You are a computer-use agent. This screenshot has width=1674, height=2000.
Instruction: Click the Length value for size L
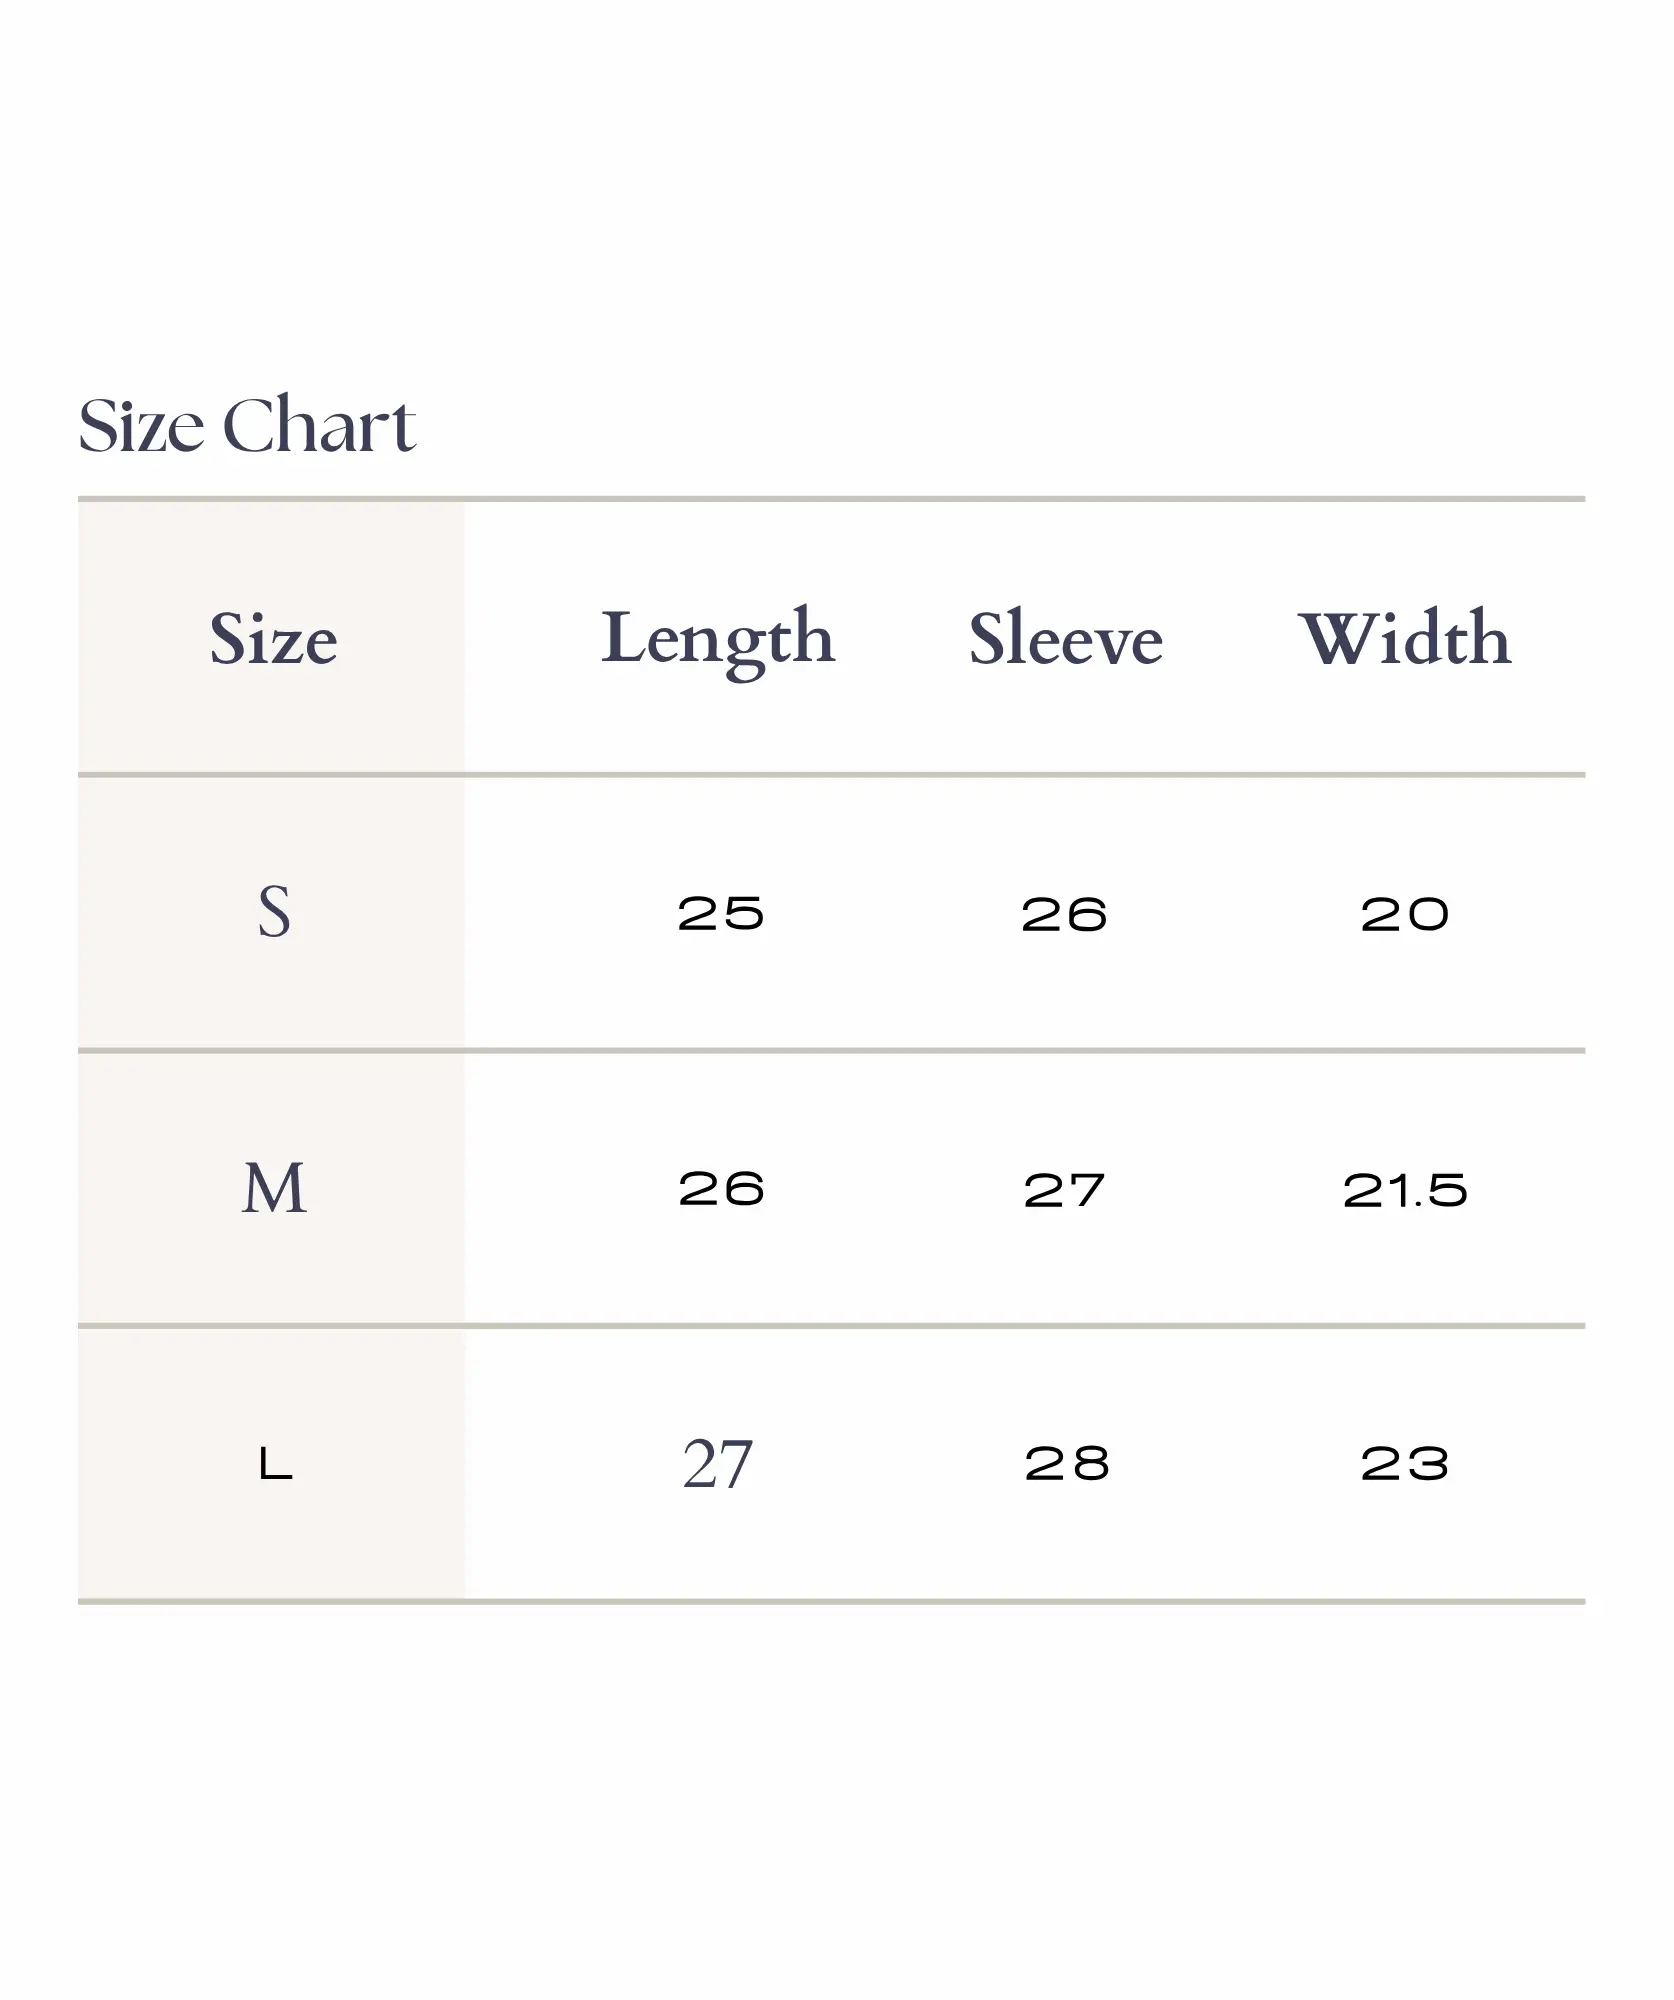coord(717,1465)
